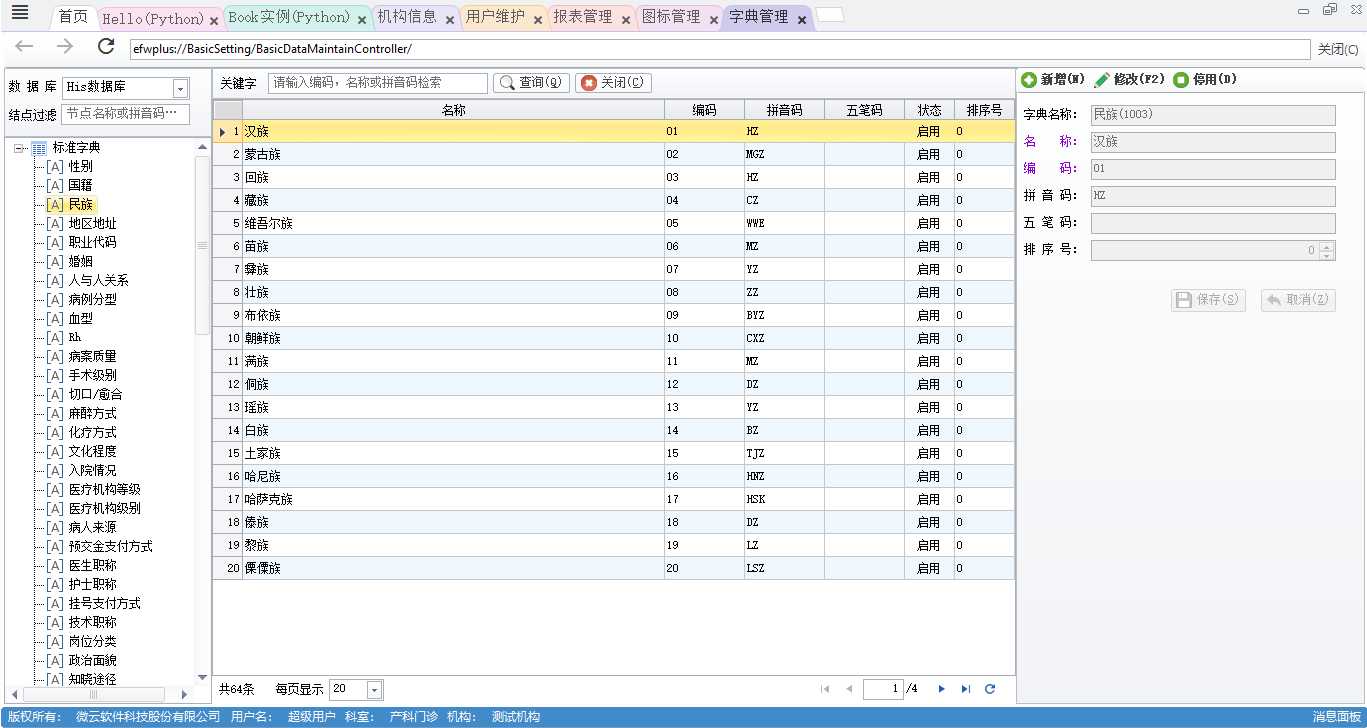Open the hamburger menu icon
The height and width of the screenshot is (728, 1367).
(x=19, y=13)
